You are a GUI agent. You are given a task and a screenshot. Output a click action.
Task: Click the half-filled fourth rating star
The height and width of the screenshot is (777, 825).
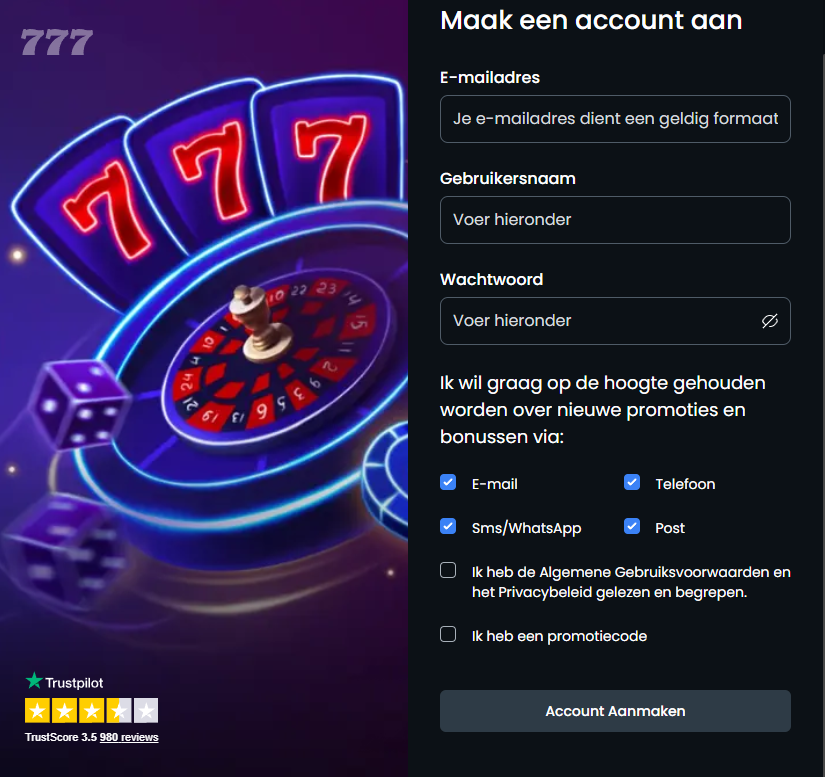[119, 711]
